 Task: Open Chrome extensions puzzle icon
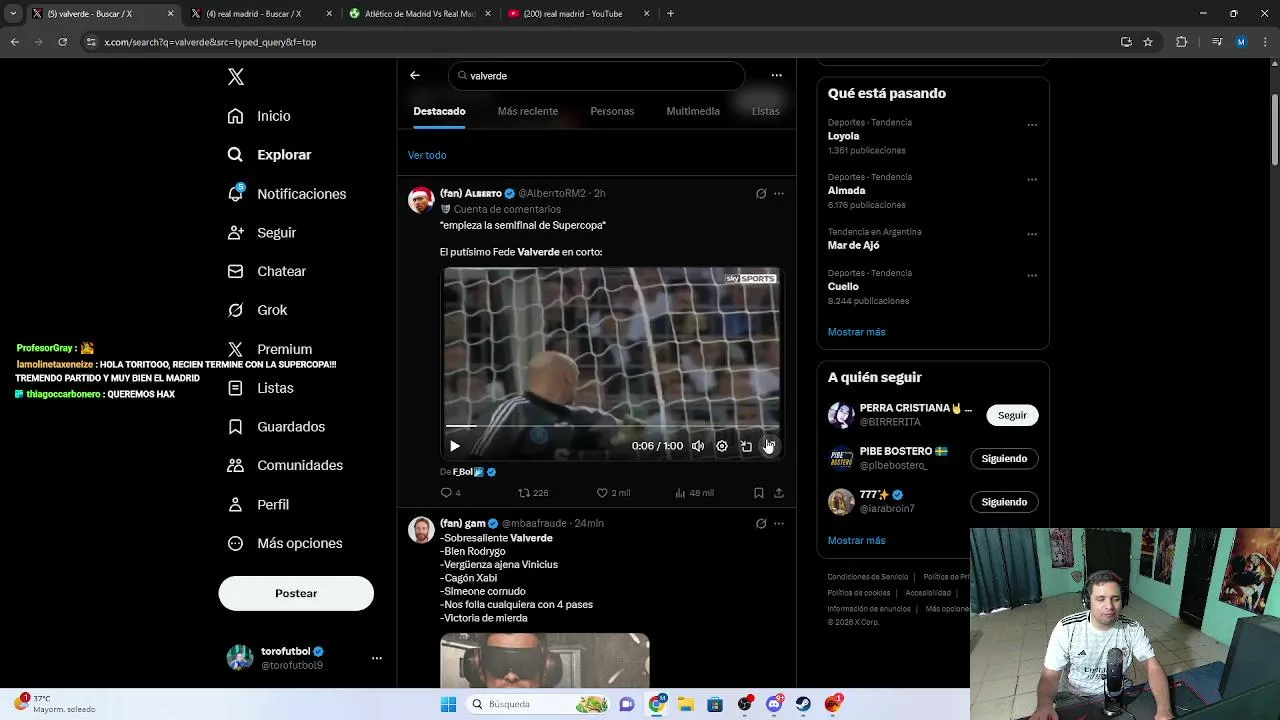click(1181, 42)
